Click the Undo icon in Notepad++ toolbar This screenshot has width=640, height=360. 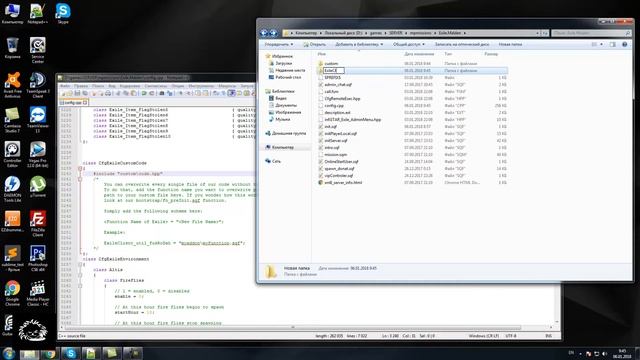(144, 93)
